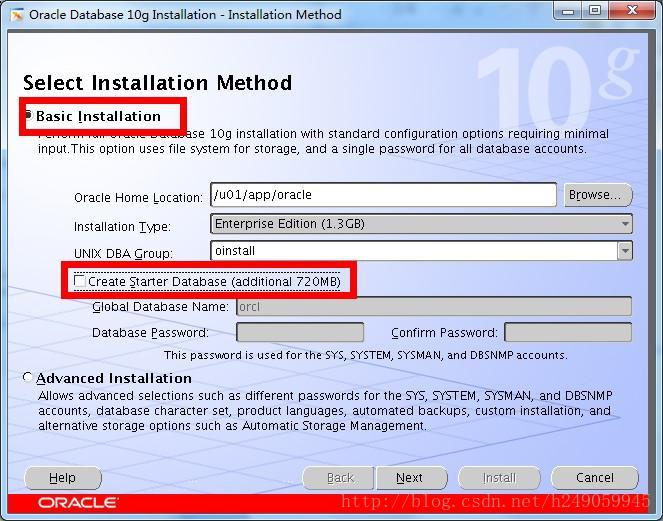663x521 pixels.
Task: Click the 'Installation Type:' label
Action: [122, 227]
